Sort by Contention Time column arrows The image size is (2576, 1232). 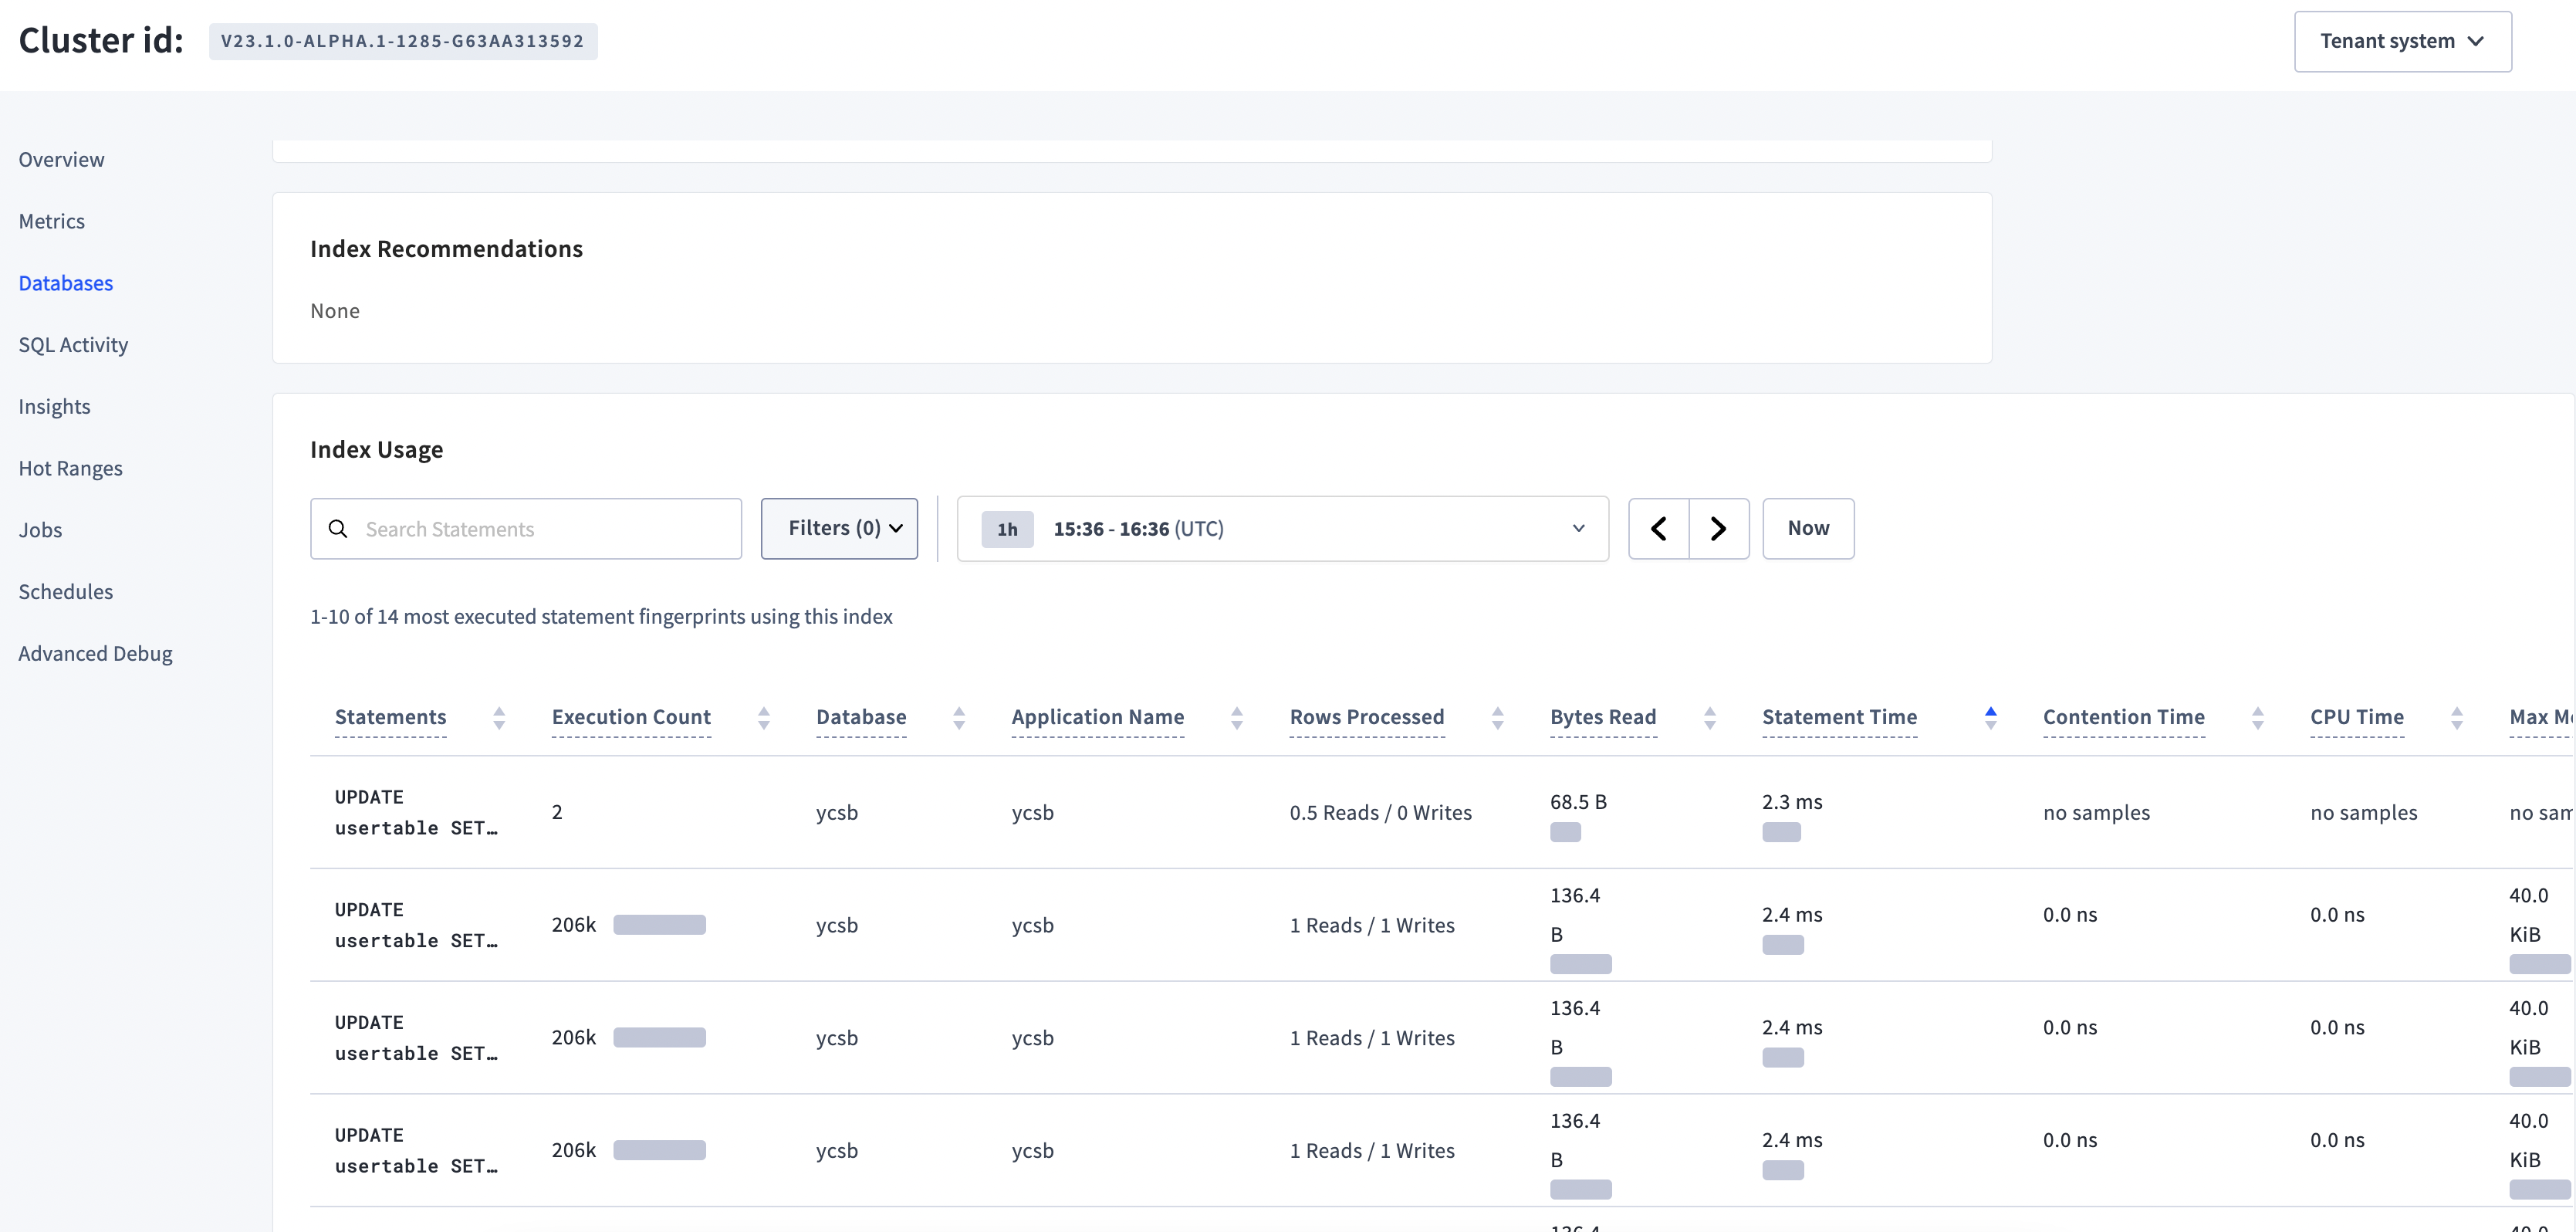[x=2257, y=718]
